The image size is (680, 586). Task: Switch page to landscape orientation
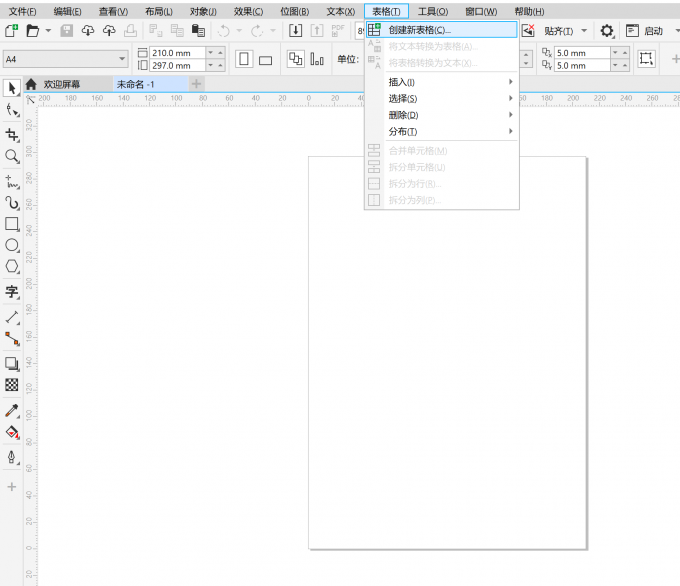point(266,59)
